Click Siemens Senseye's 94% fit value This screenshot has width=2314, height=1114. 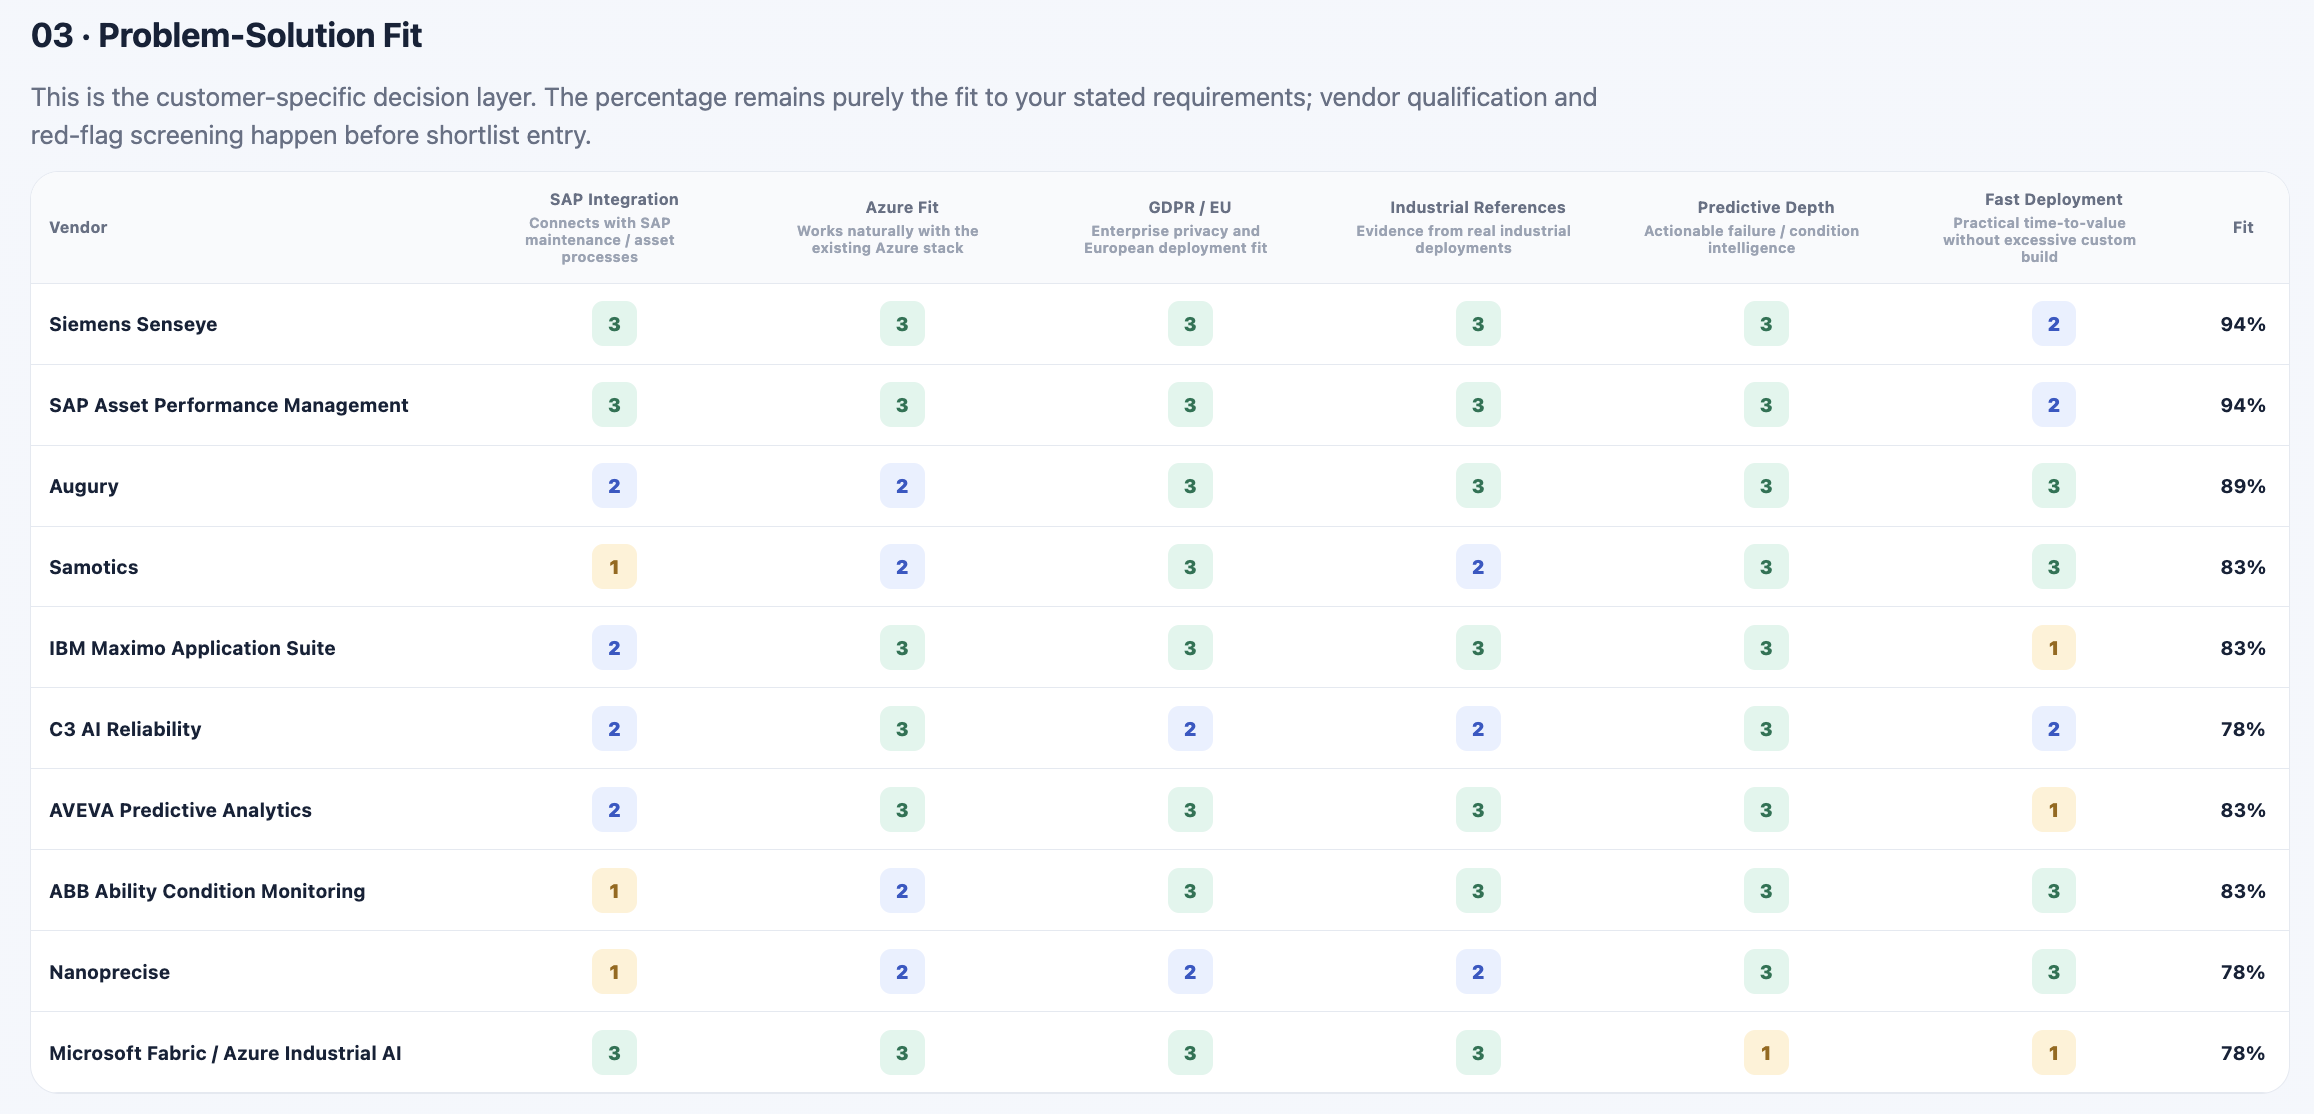click(2243, 324)
